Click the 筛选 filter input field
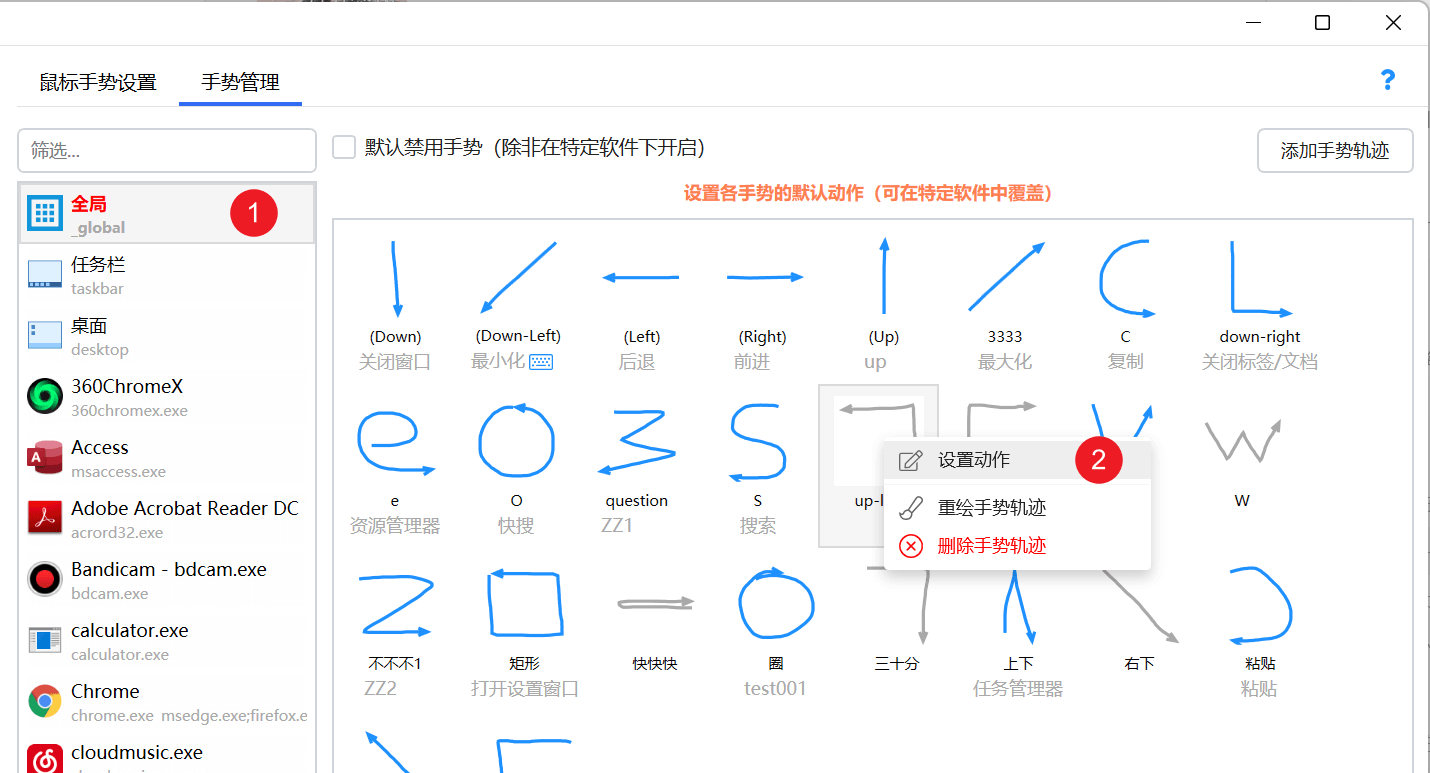The image size is (1430, 773). coord(167,151)
